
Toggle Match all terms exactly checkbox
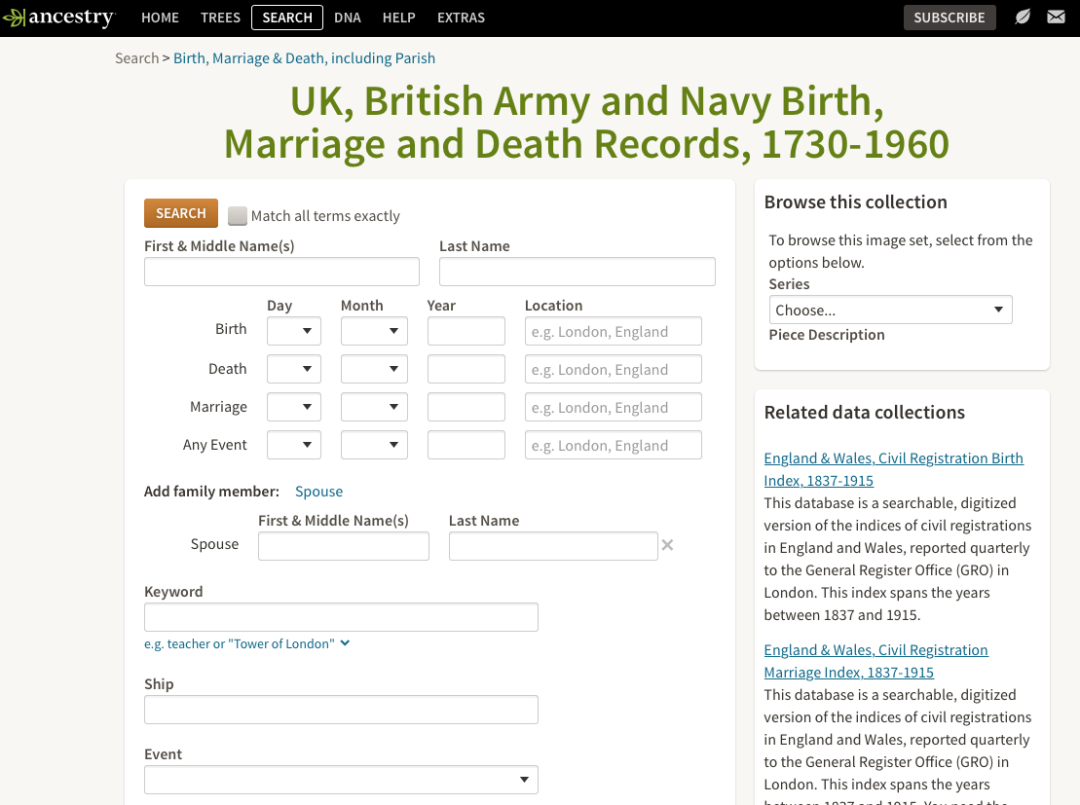(x=237, y=216)
